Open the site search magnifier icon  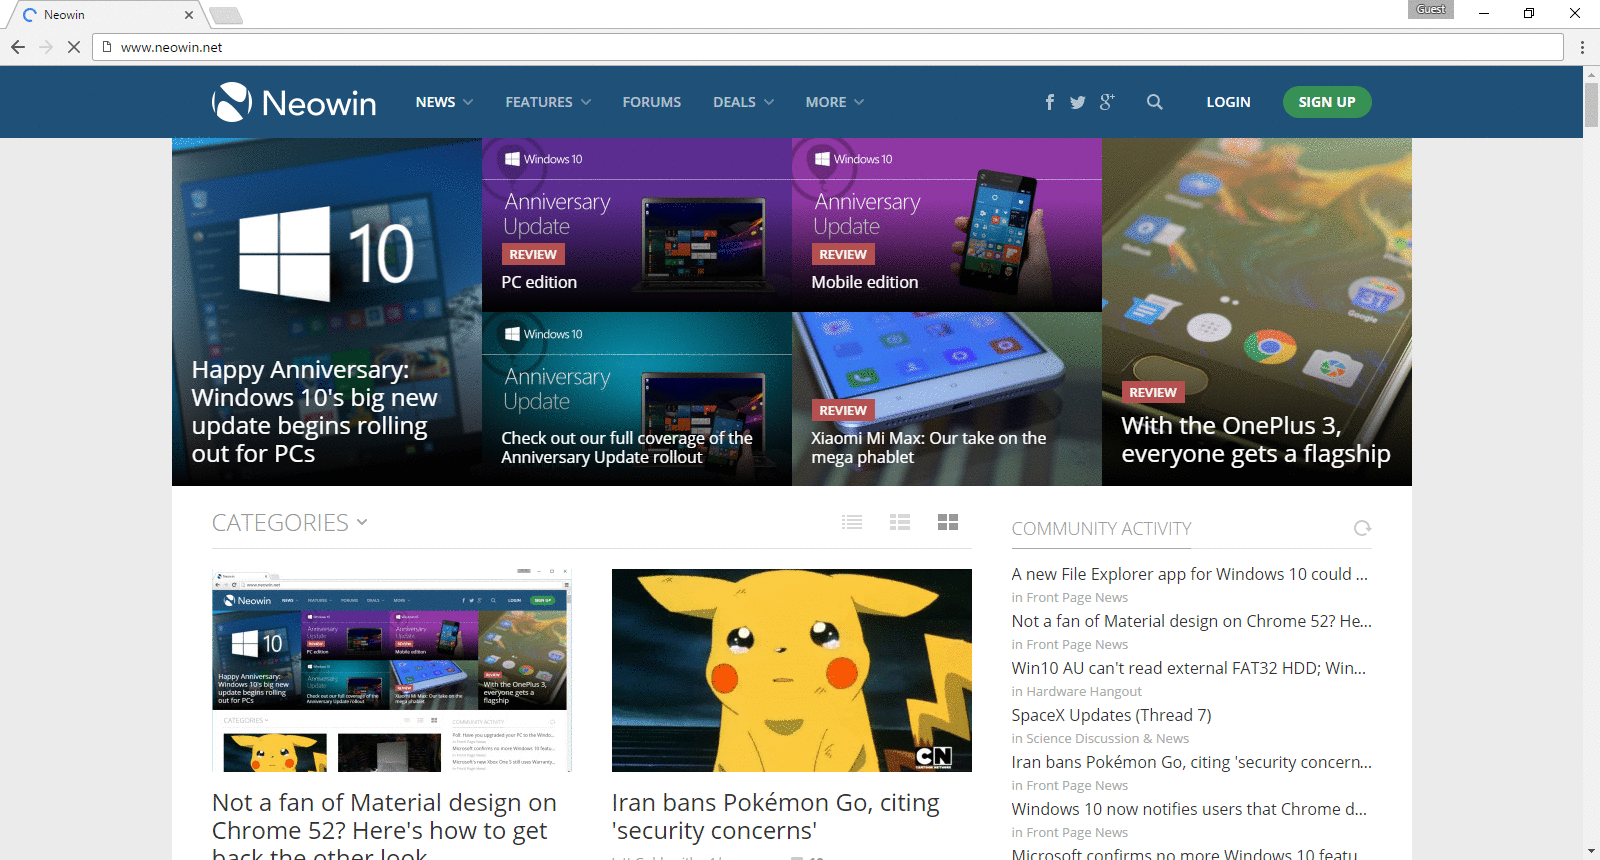[1154, 102]
